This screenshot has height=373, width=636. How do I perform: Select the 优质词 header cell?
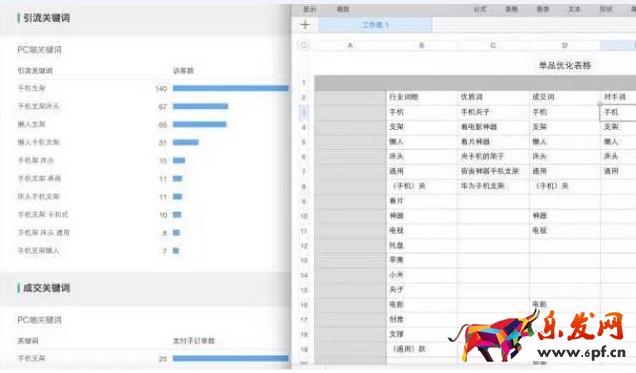tap(493, 97)
